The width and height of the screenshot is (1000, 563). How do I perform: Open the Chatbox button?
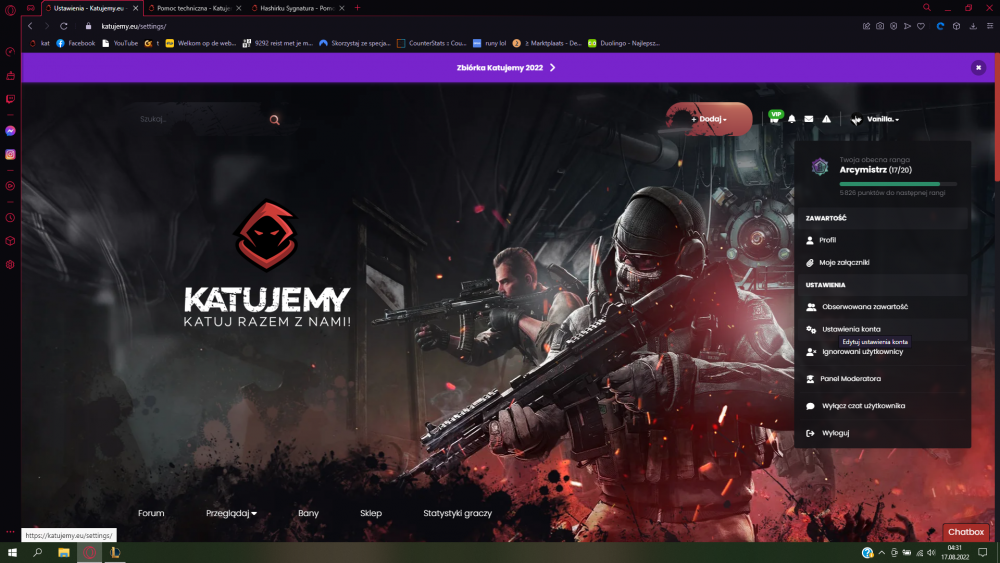tap(966, 532)
